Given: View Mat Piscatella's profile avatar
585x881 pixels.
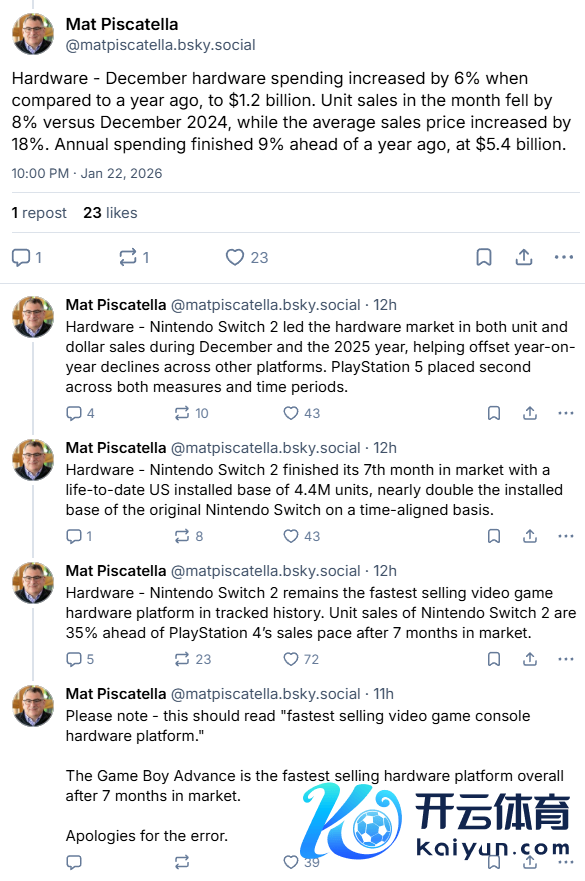Looking at the screenshot, I should tap(33, 32).
